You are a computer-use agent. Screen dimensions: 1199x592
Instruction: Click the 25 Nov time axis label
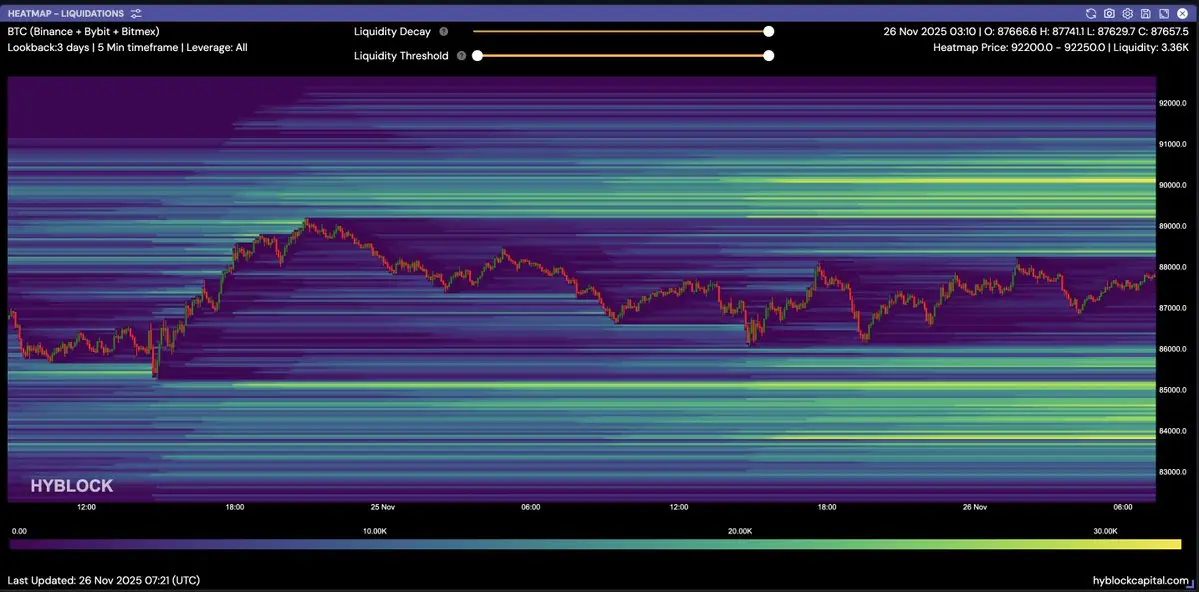click(382, 507)
